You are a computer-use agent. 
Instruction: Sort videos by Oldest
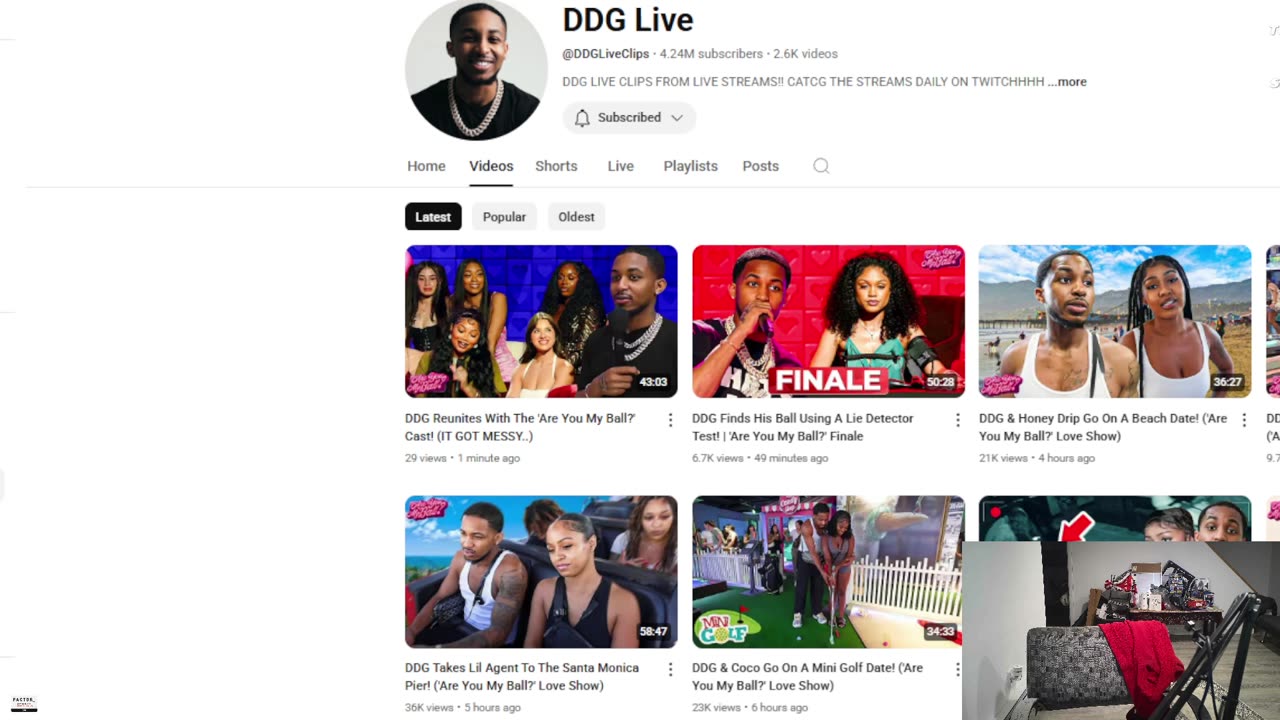click(x=576, y=217)
